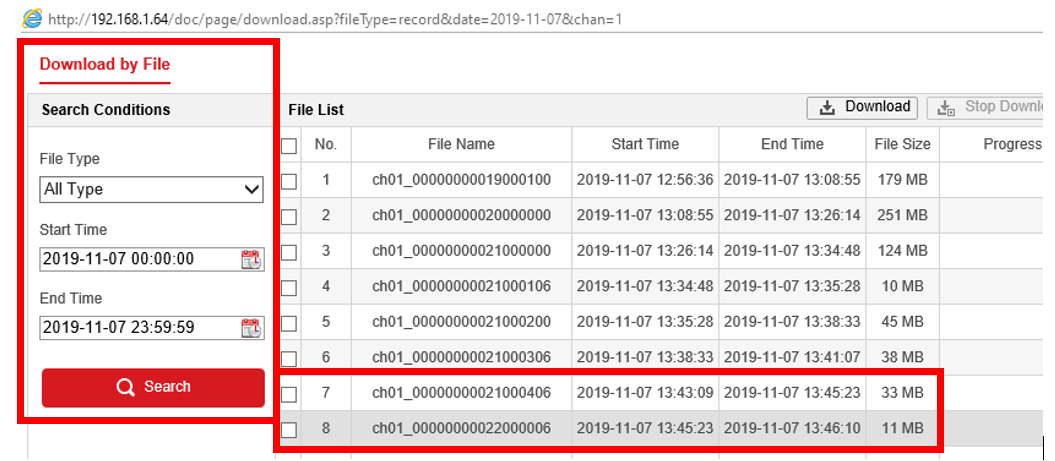This screenshot has height=461, width=1055.
Task: Check the box for file No. 1
Action: pyautogui.click(x=289, y=182)
